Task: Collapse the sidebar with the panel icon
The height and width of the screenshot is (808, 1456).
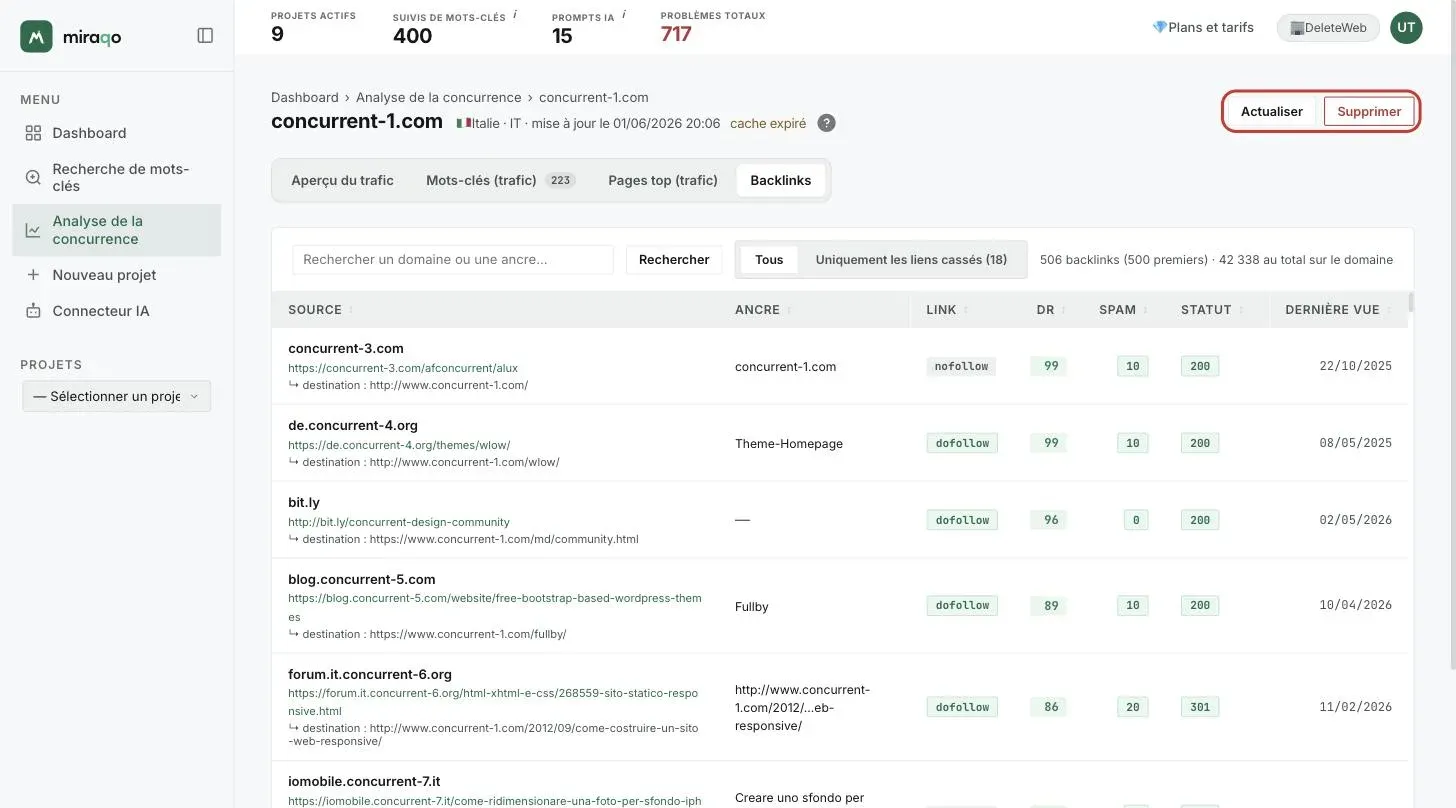Action: (x=205, y=35)
